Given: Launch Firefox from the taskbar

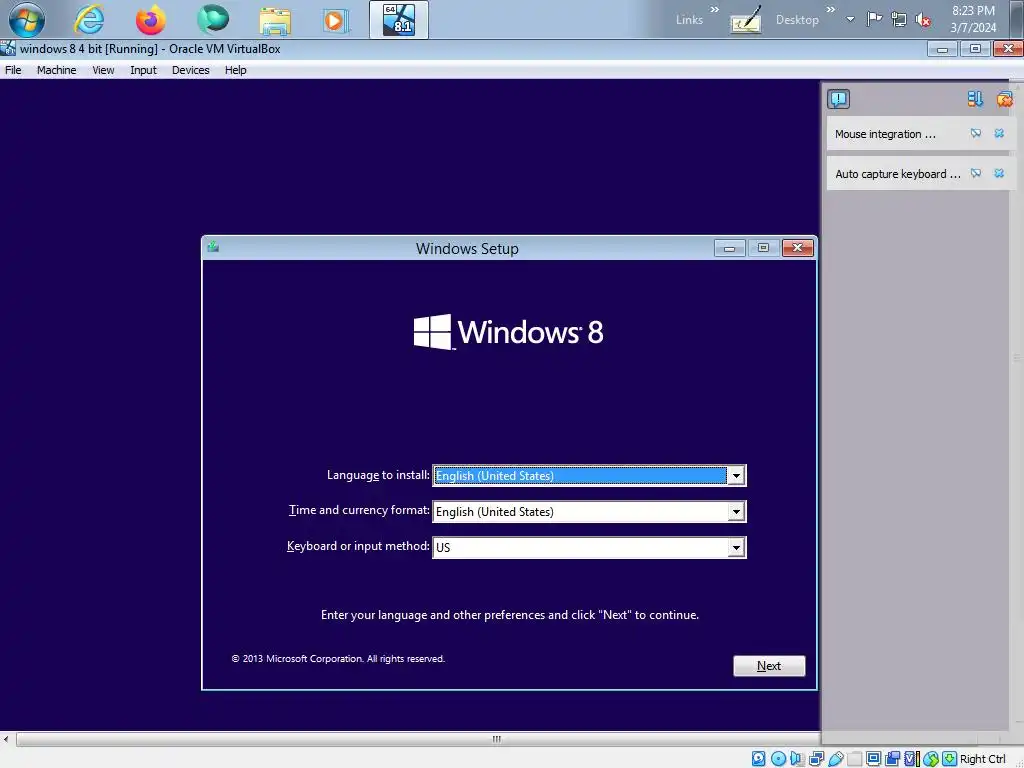Looking at the screenshot, I should 150,19.
